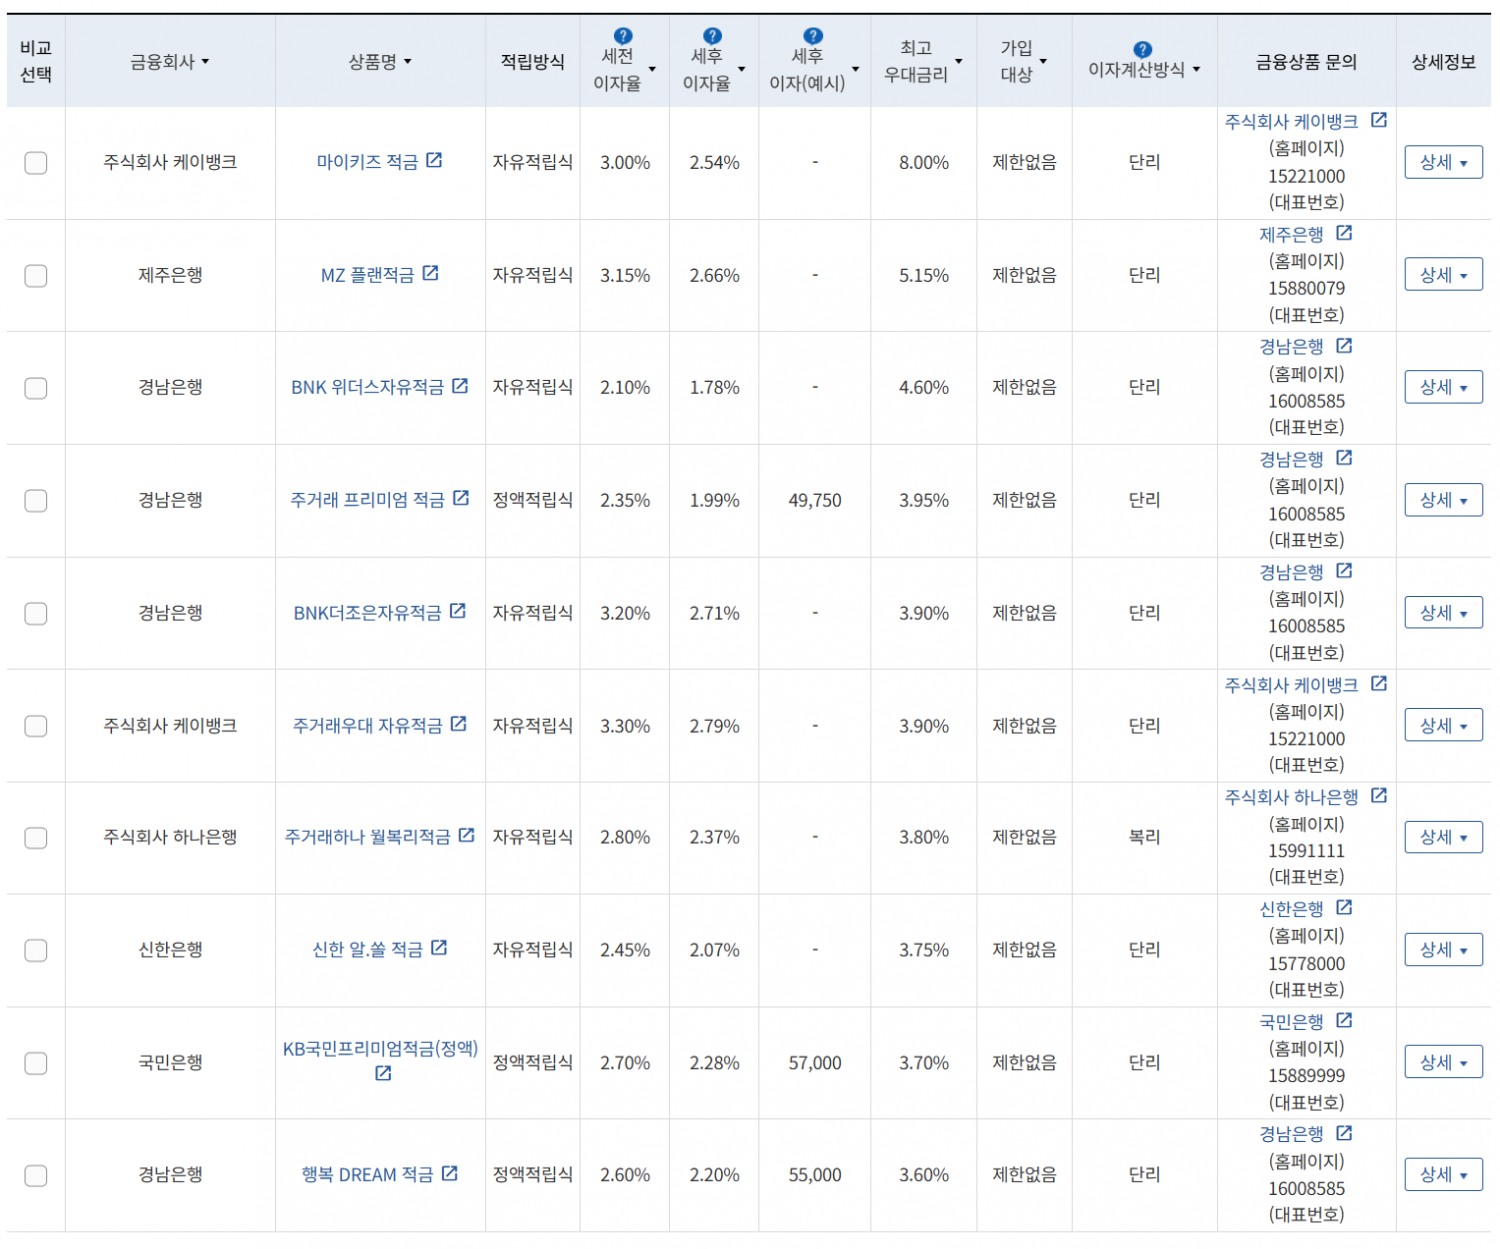The height and width of the screenshot is (1249, 1500).
Task: Open external link icon beside BNK 위더스자유적금
Action: pos(460,386)
